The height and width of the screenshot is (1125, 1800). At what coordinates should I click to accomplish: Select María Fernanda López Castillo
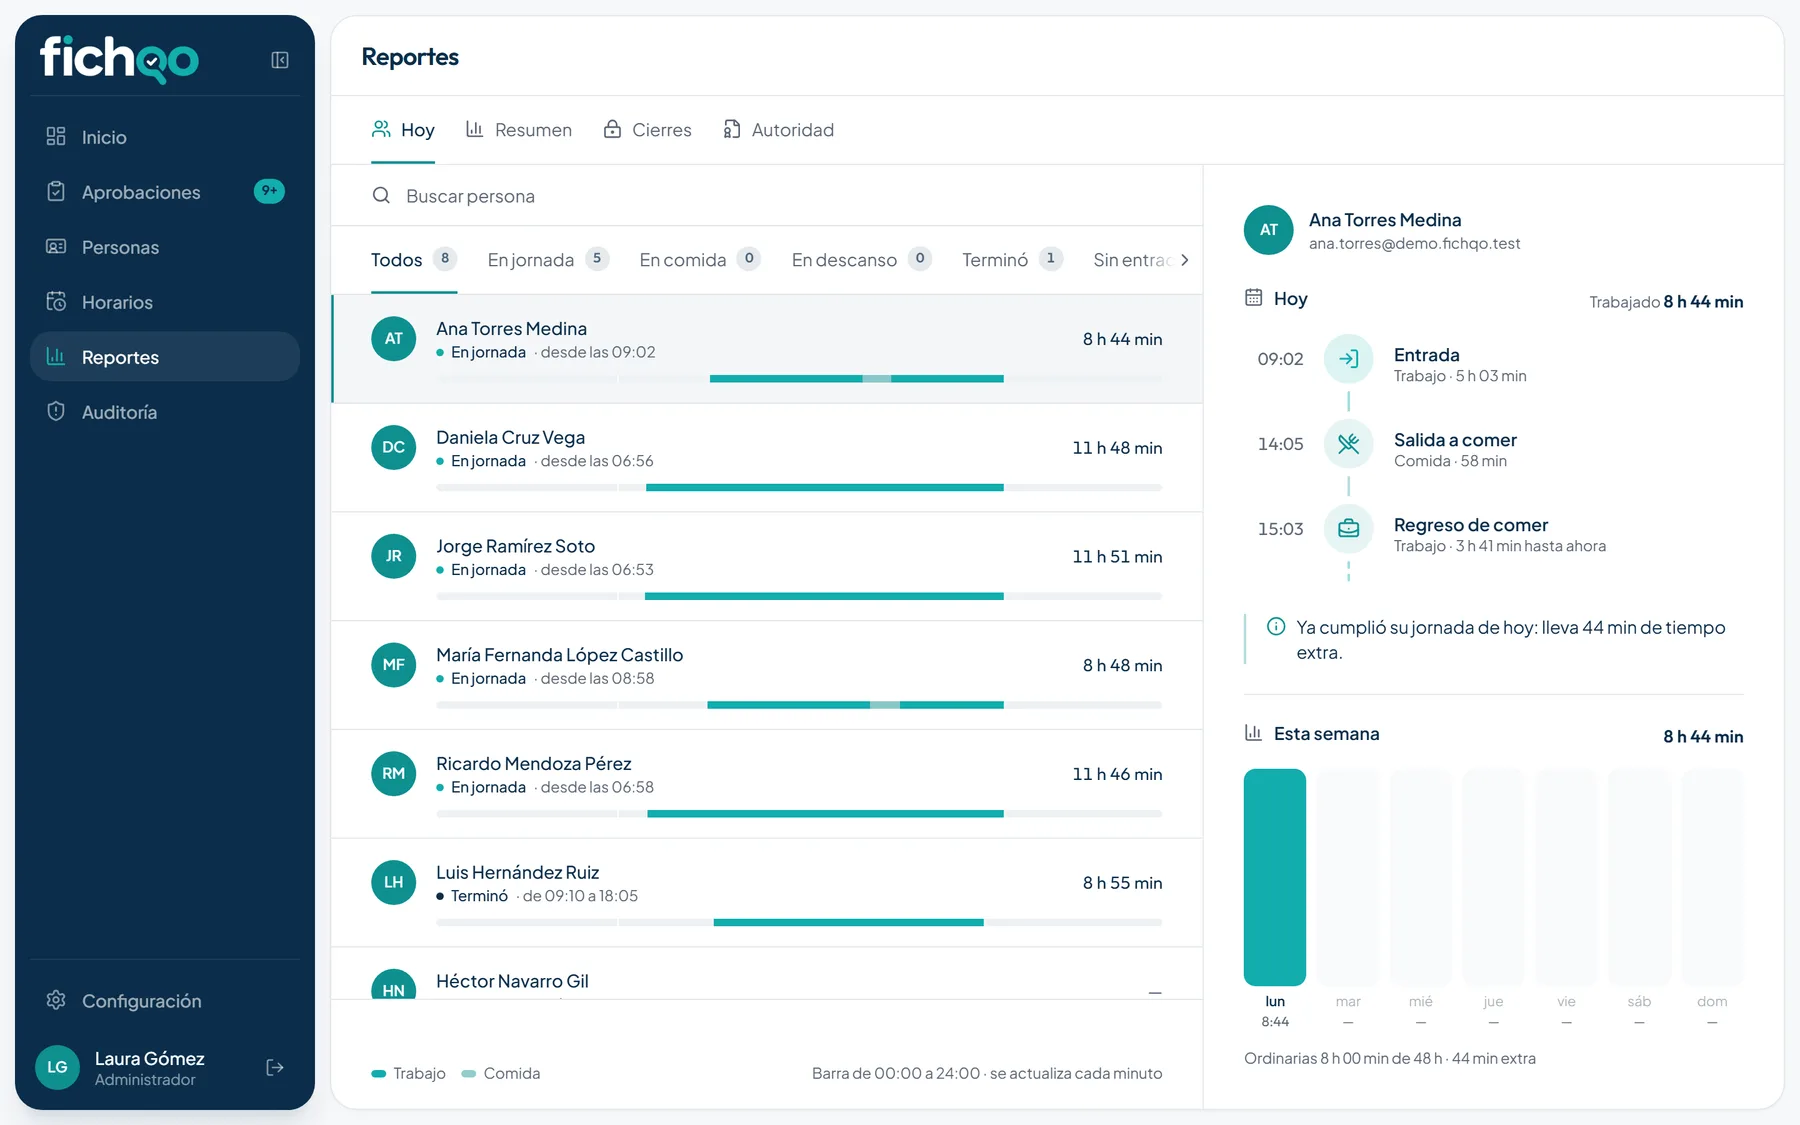point(767,676)
